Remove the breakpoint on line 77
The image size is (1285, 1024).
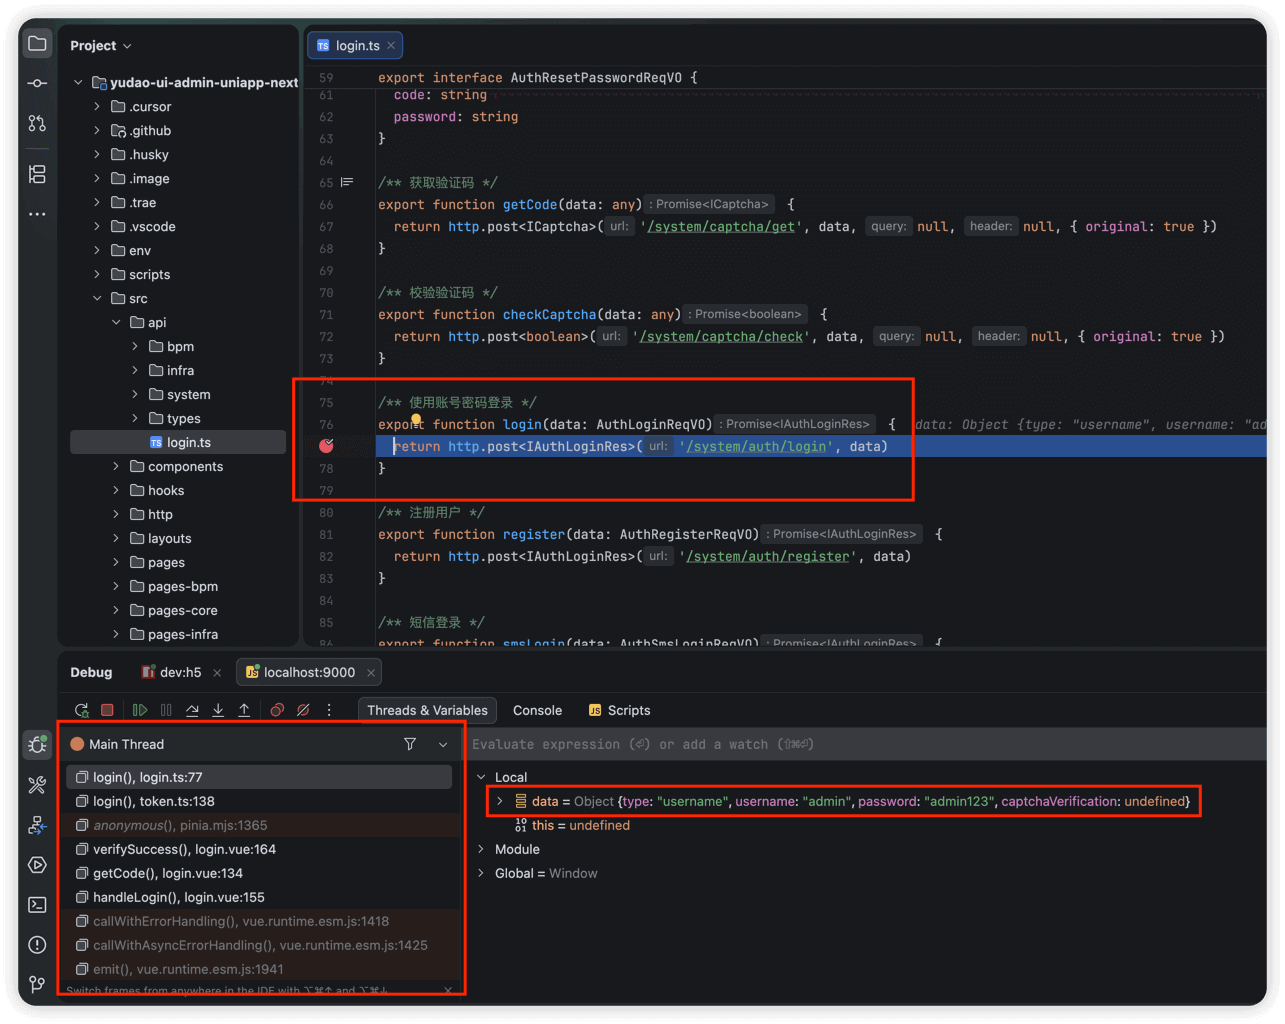point(326,446)
